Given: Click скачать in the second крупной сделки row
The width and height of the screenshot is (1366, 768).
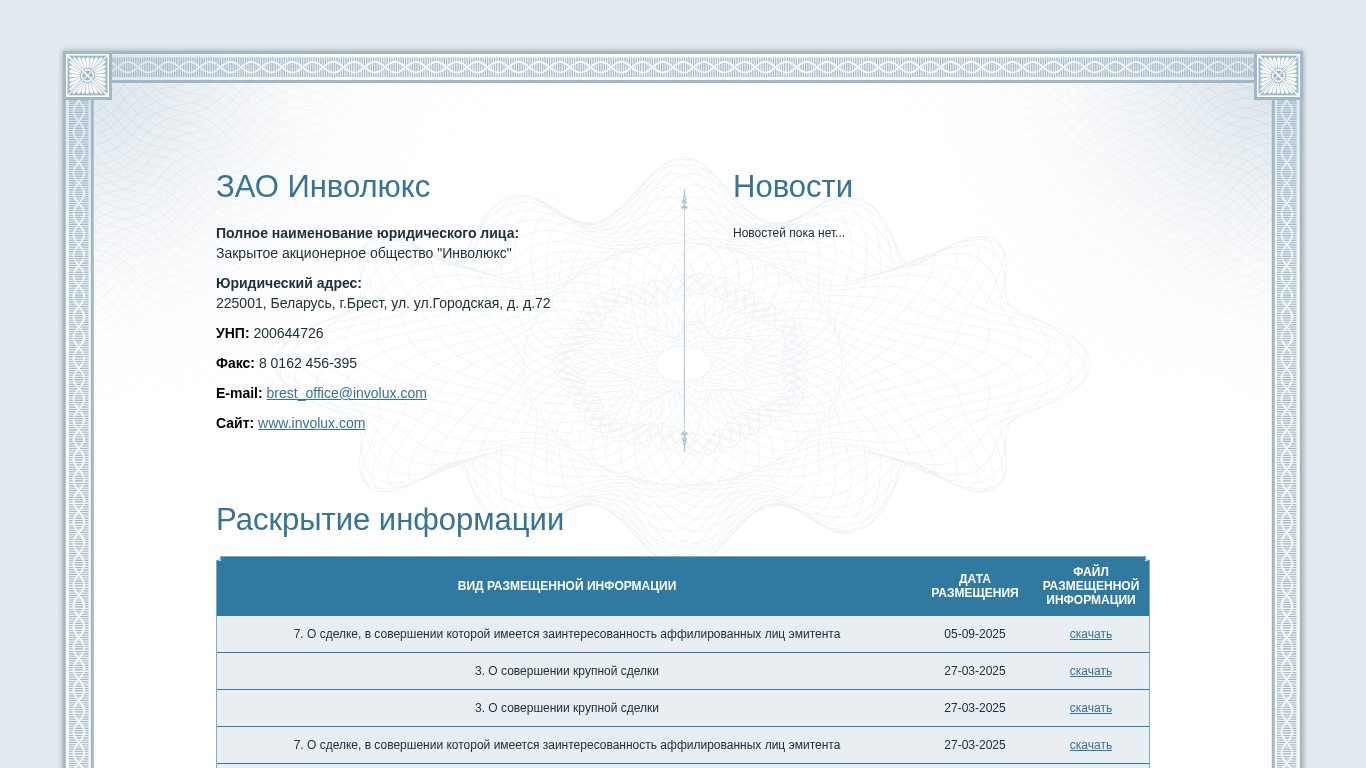Looking at the screenshot, I should click(1090, 708).
